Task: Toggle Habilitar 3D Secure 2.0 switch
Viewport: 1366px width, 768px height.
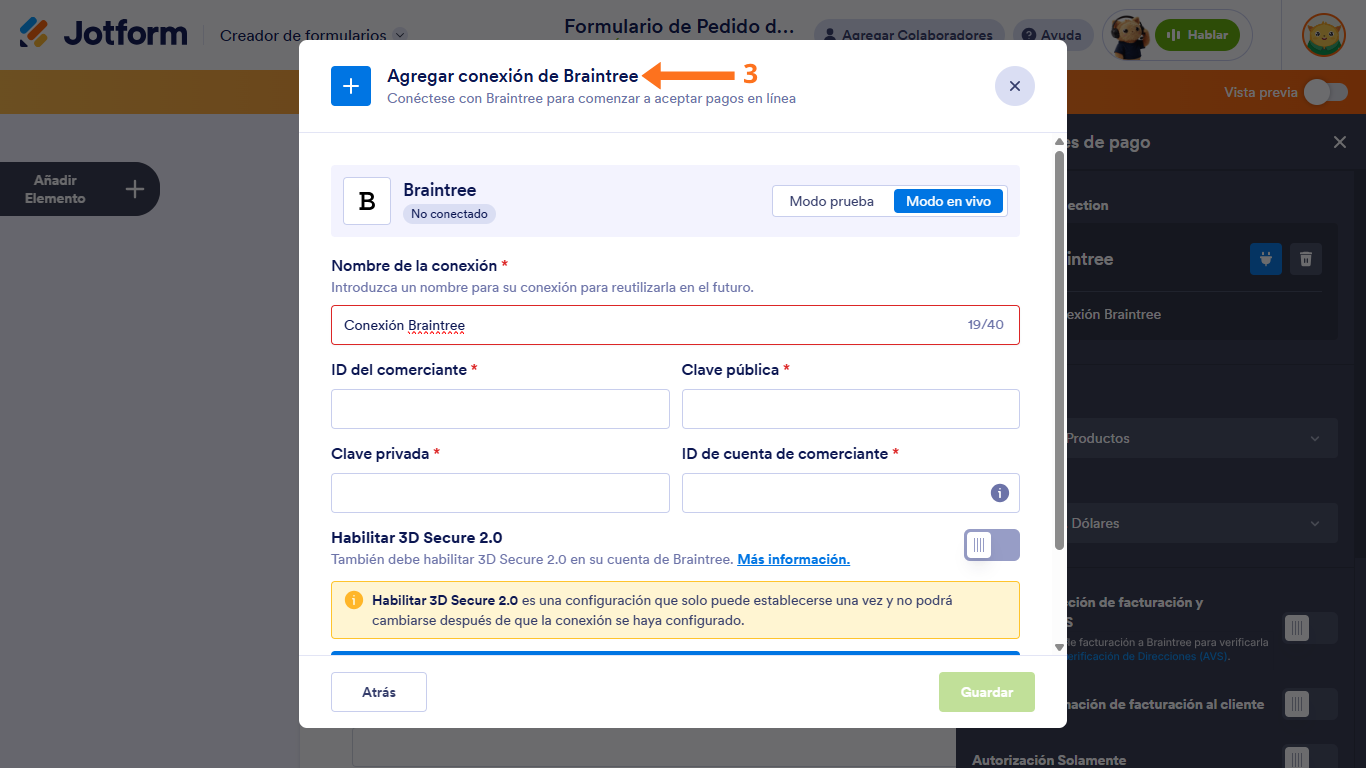Action: pyautogui.click(x=992, y=545)
